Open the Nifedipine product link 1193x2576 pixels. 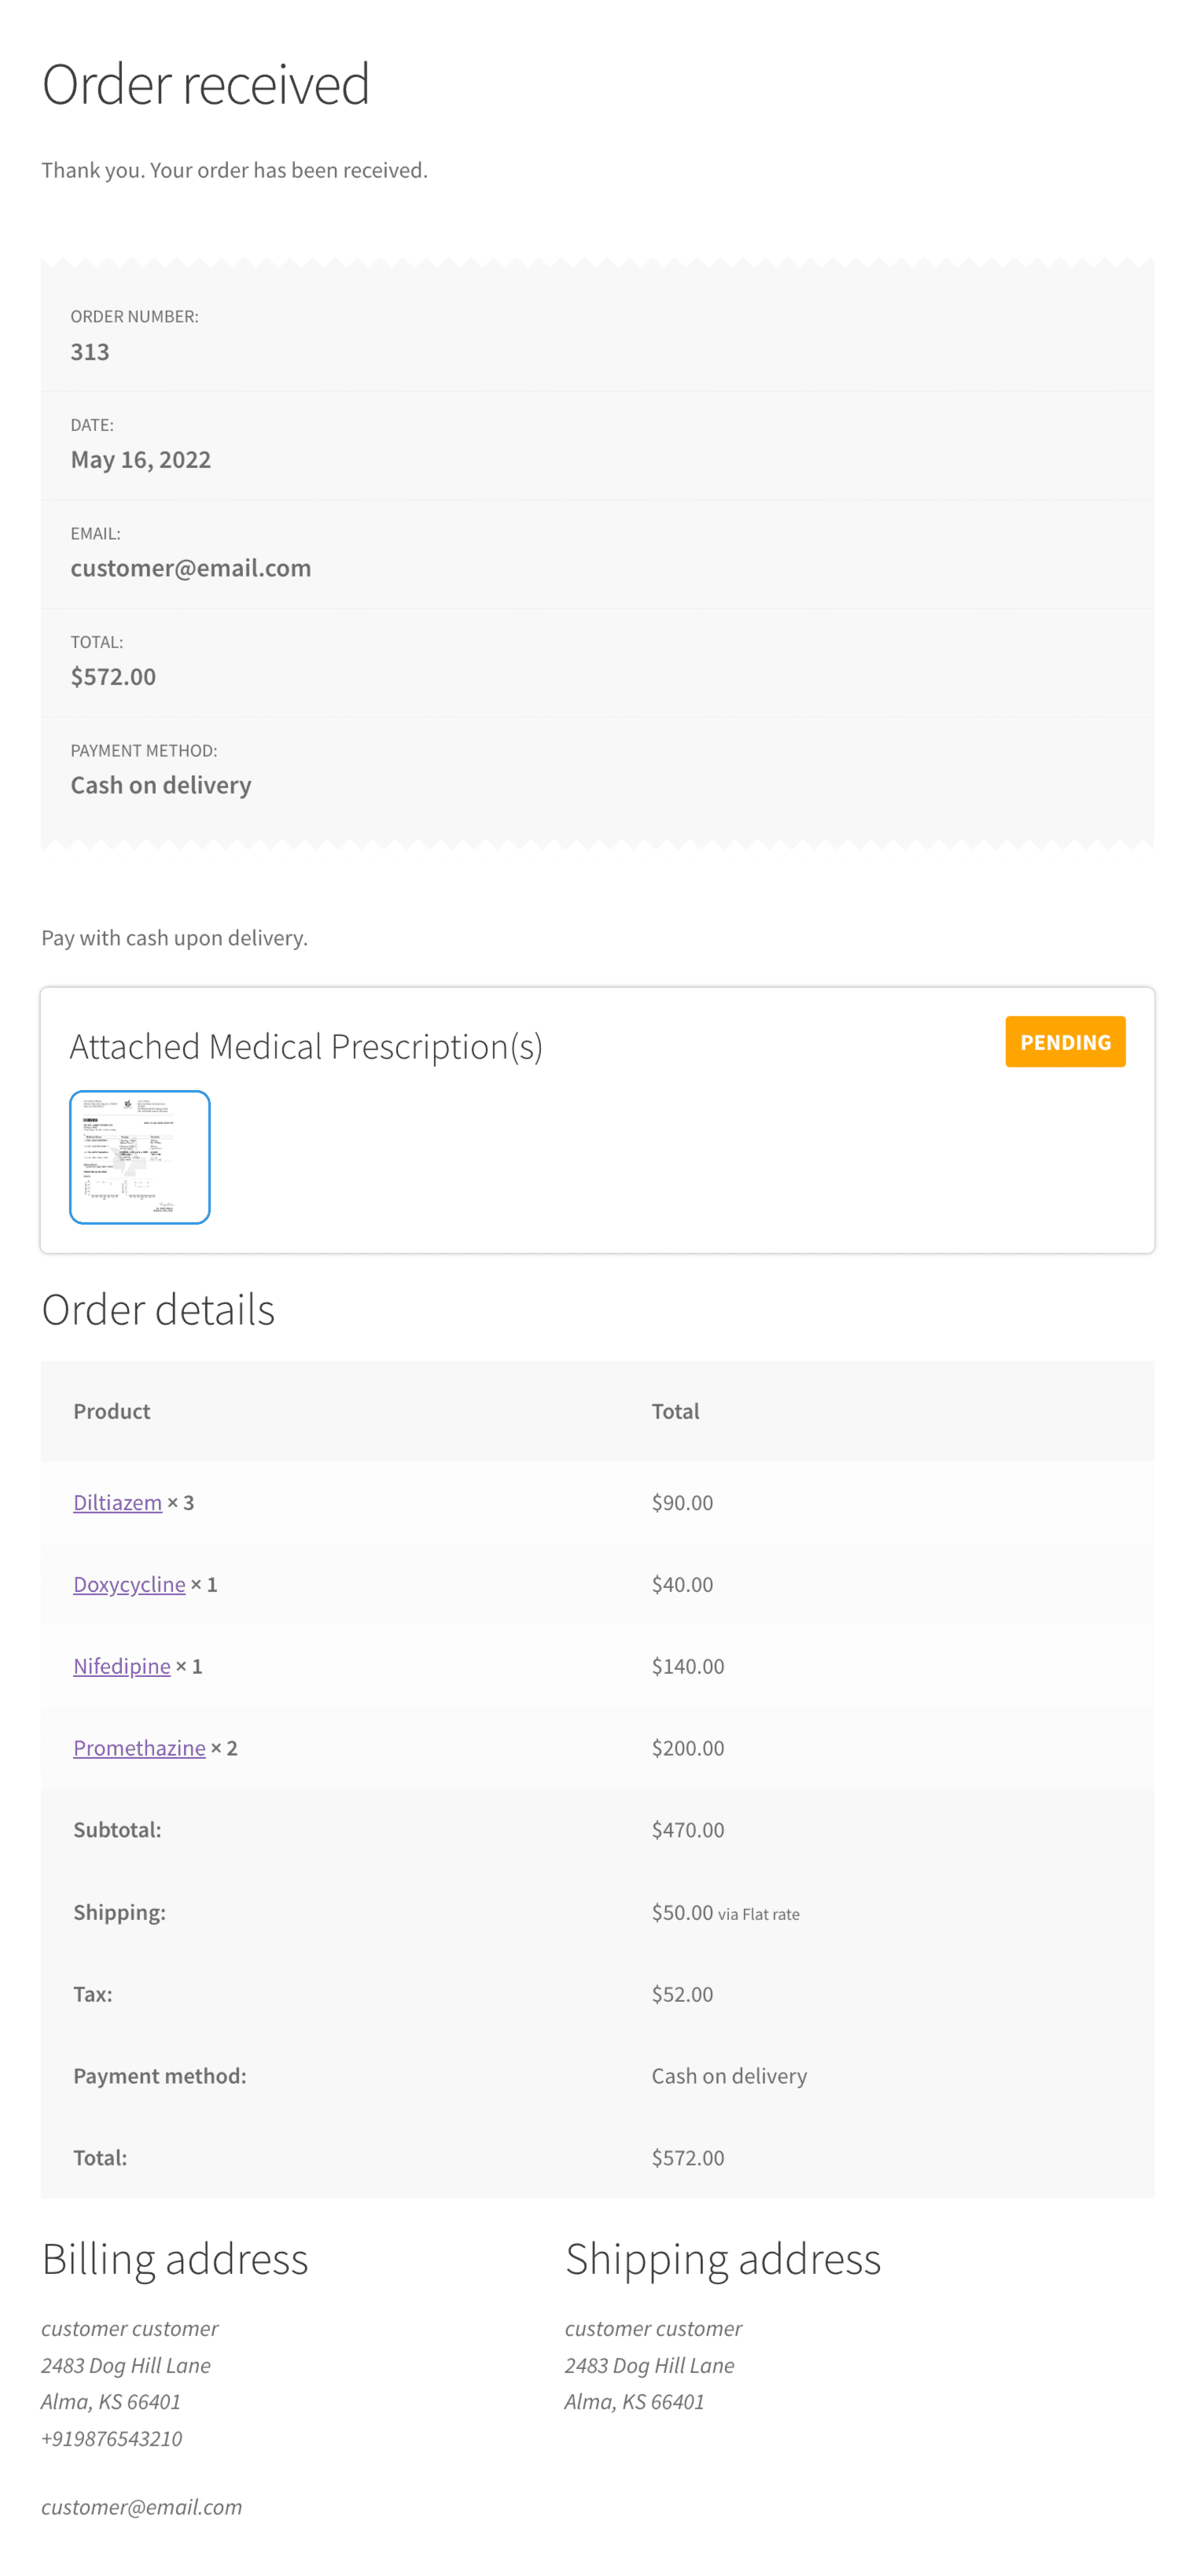pos(121,1665)
